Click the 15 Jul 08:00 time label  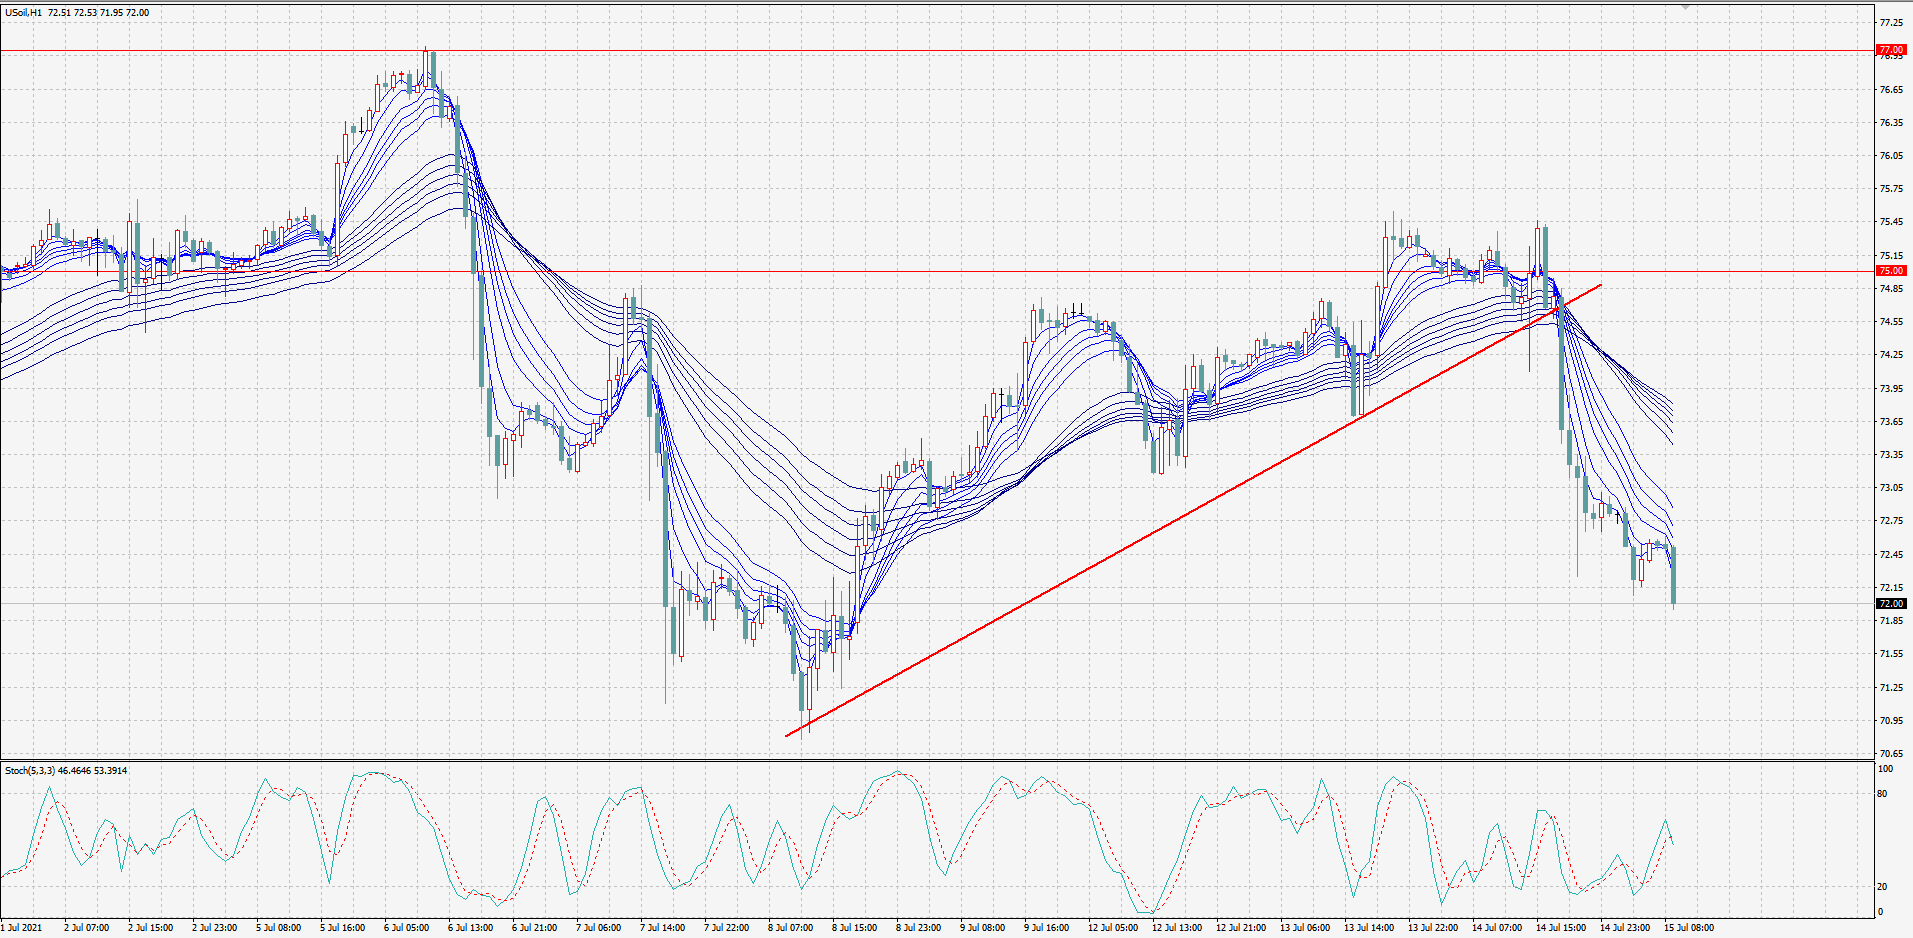click(1689, 928)
